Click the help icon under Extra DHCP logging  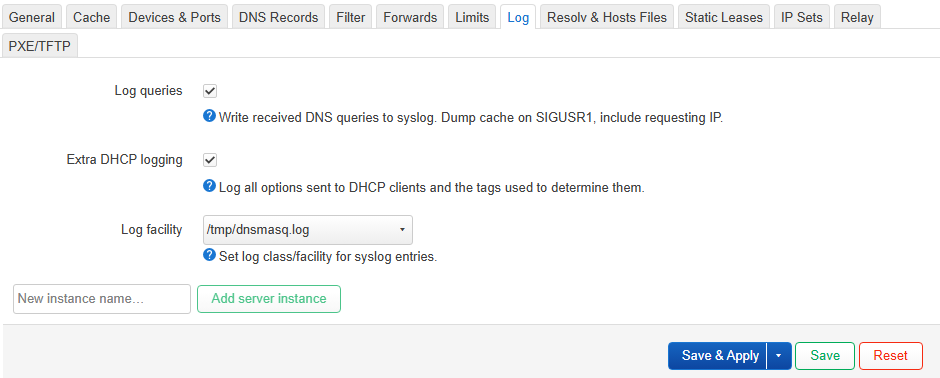point(209,186)
